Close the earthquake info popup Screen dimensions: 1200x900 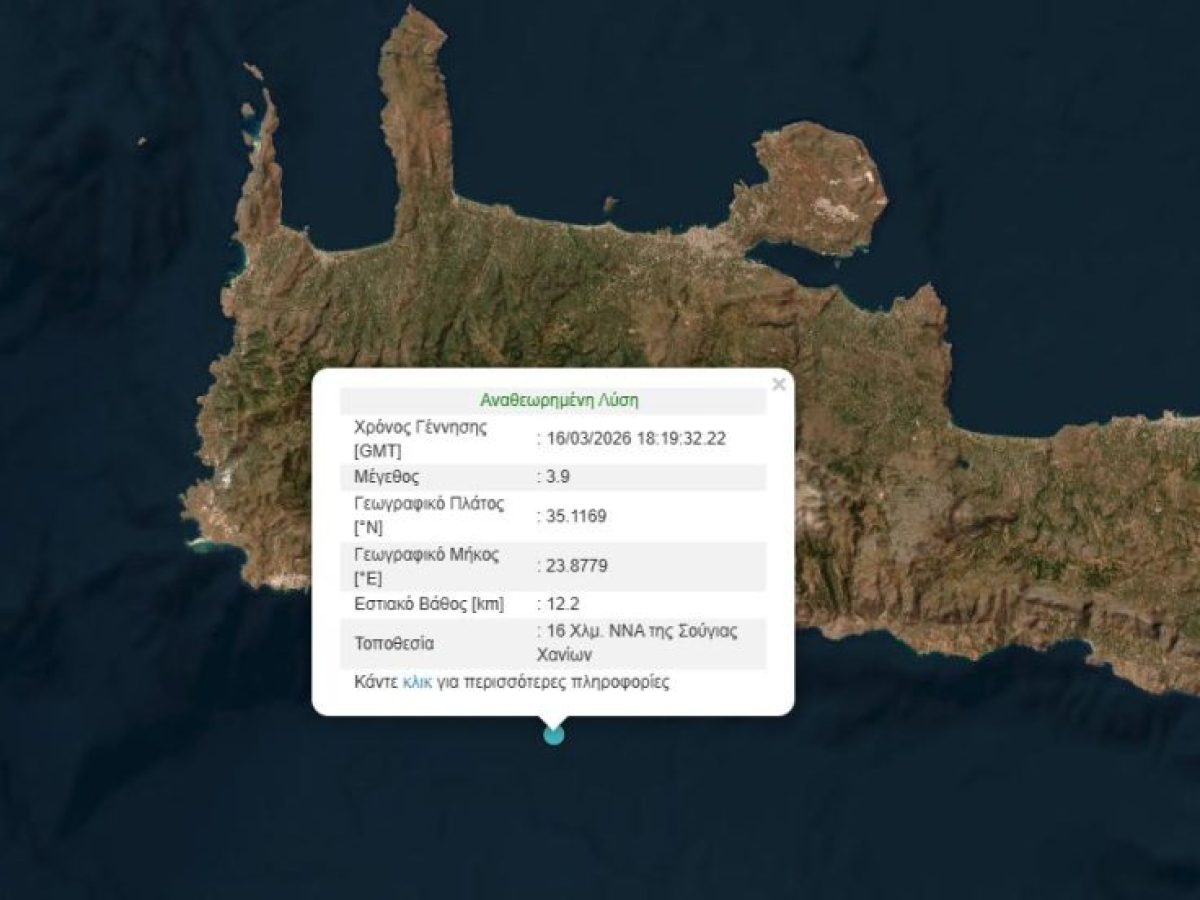[x=779, y=384]
